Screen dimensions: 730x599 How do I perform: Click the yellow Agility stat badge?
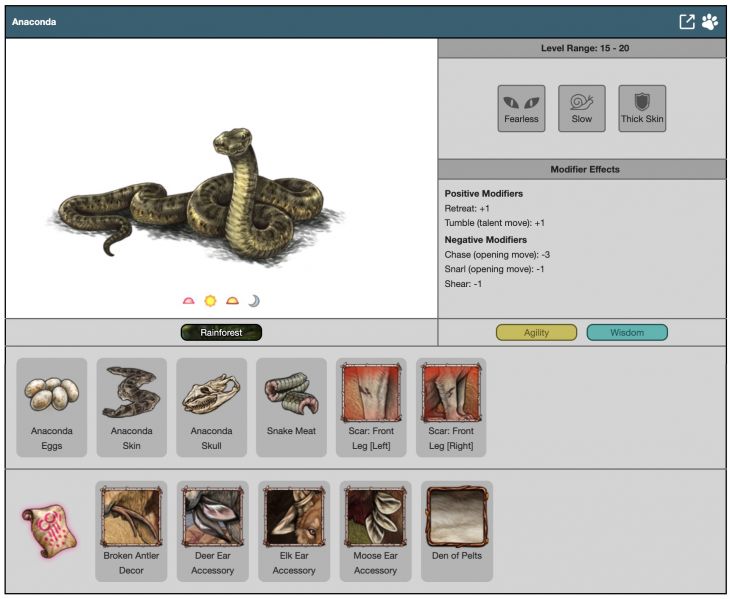pyautogui.click(x=536, y=333)
